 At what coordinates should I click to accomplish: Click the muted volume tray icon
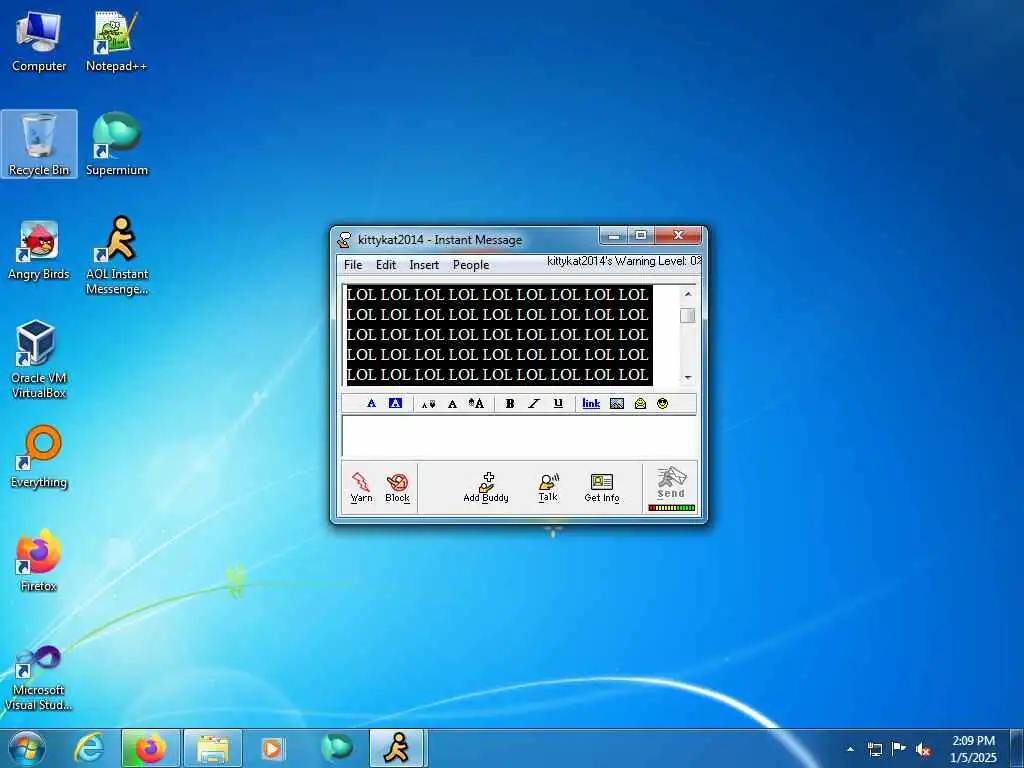coord(923,750)
